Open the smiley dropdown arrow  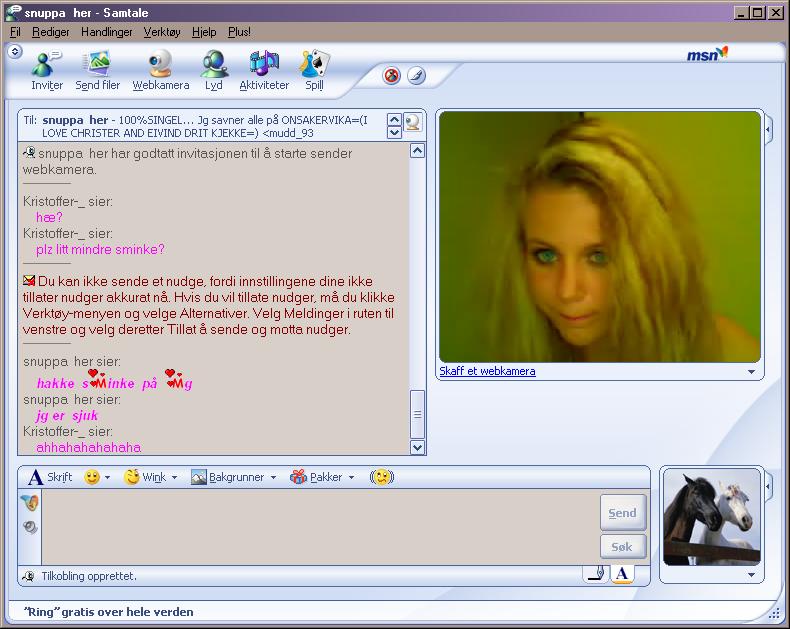pos(107,477)
